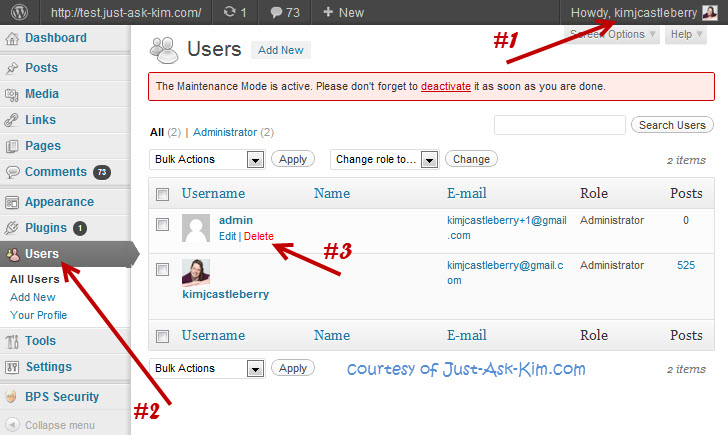This screenshot has width=728, height=435.
Task: Select All Users in Users submenu
Action: tap(35, 279)
